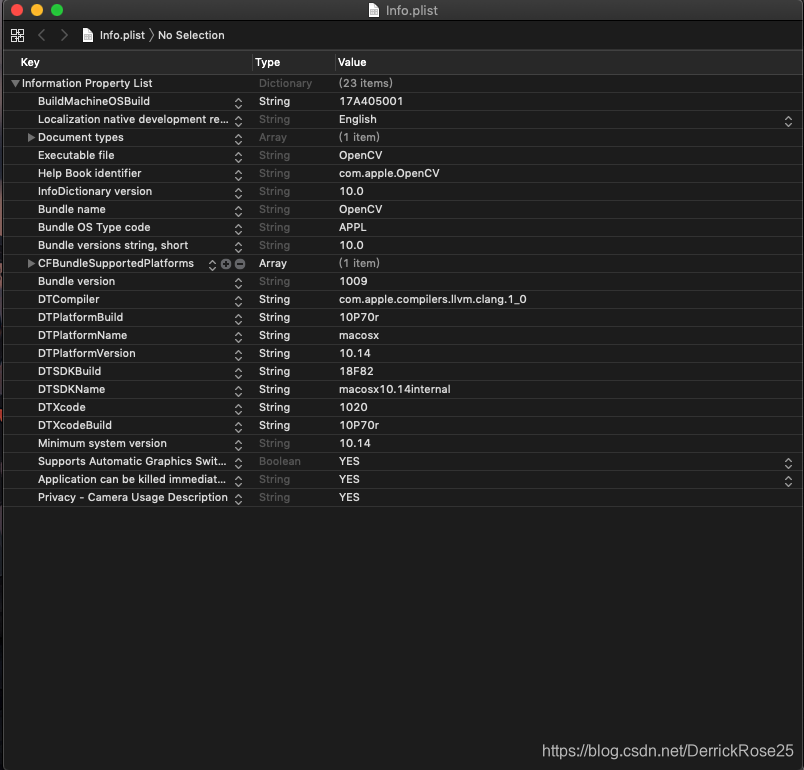Open value dropdown for English localization
Image resolution: width=804 pixels, height=770 pixels.
tap(788, 121)
